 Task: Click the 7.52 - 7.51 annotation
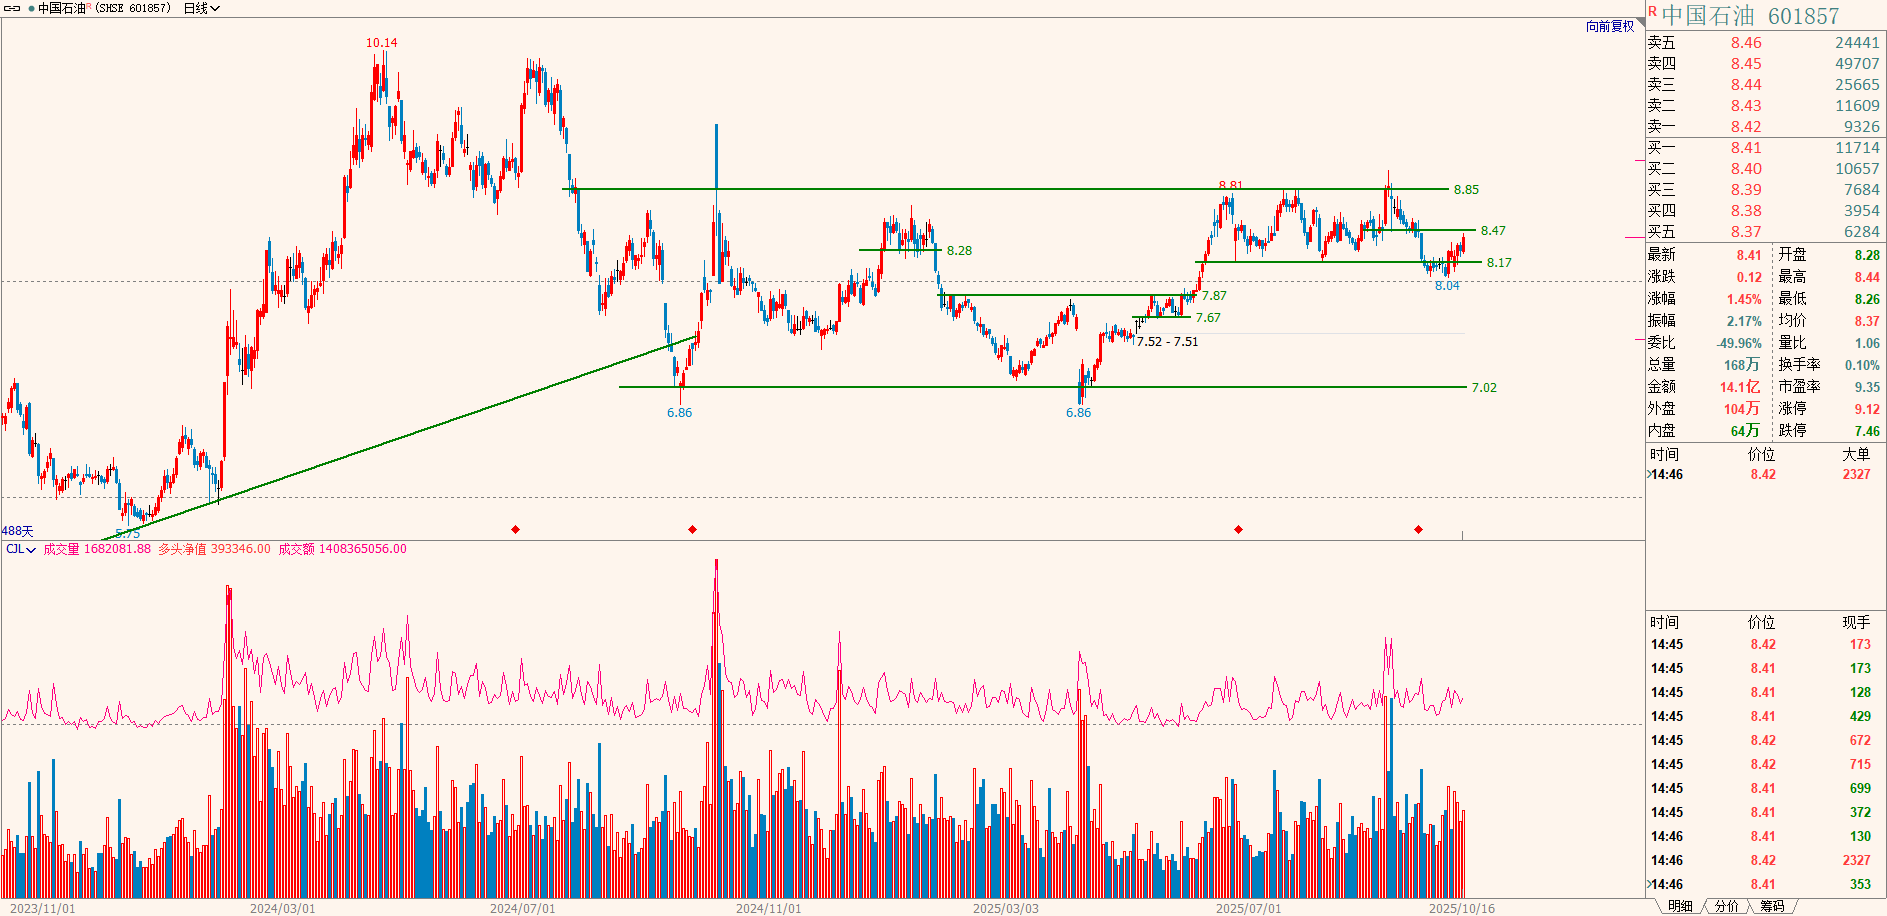(x=1167, y=342)
